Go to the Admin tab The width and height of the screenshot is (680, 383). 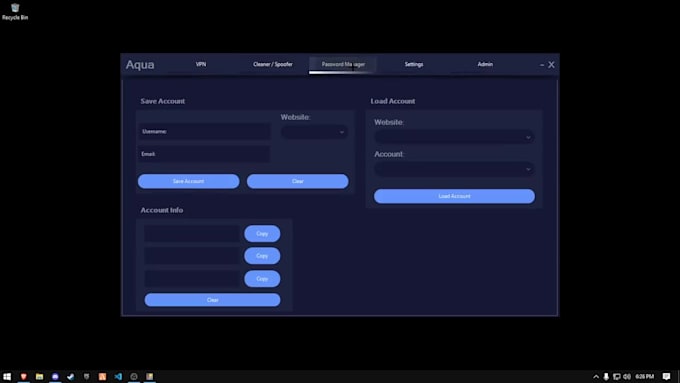point(485,64)
